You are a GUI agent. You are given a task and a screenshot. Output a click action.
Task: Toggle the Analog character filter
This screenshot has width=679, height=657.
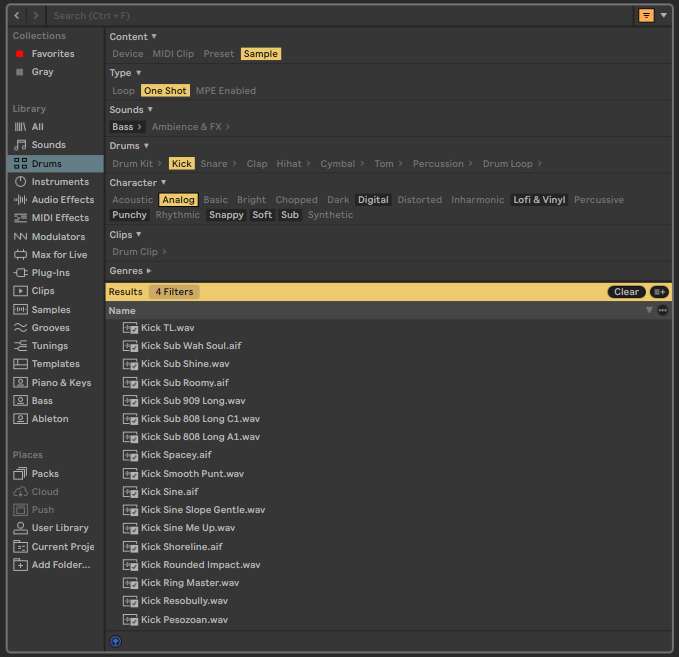178,200
